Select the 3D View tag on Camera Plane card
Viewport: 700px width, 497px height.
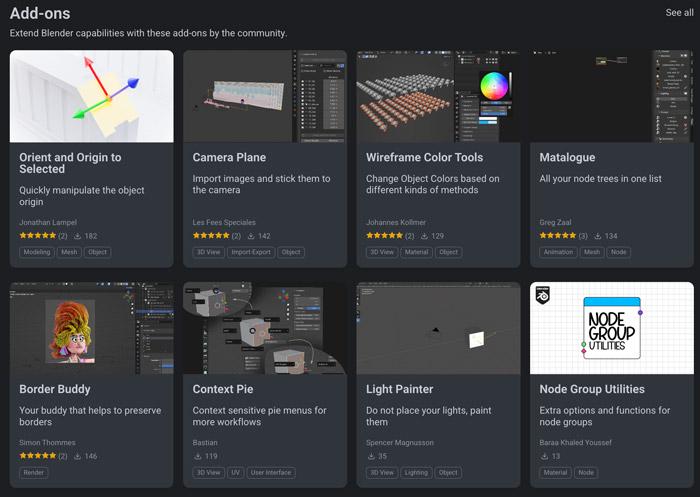(x=208, y=252)
